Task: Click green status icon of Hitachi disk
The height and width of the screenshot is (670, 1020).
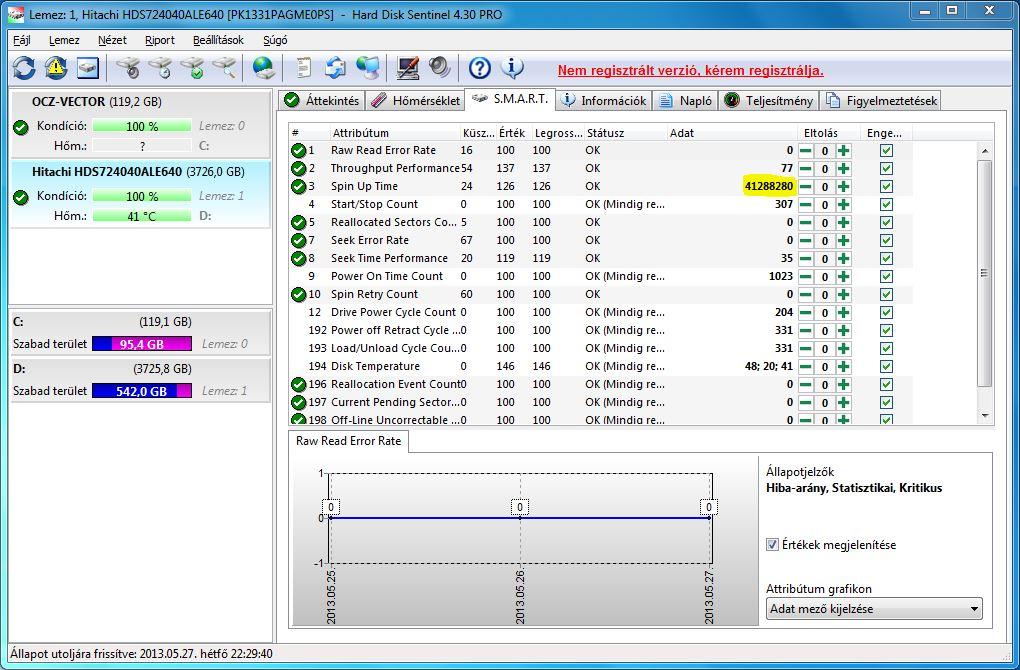Action: (x=21, y=197)
